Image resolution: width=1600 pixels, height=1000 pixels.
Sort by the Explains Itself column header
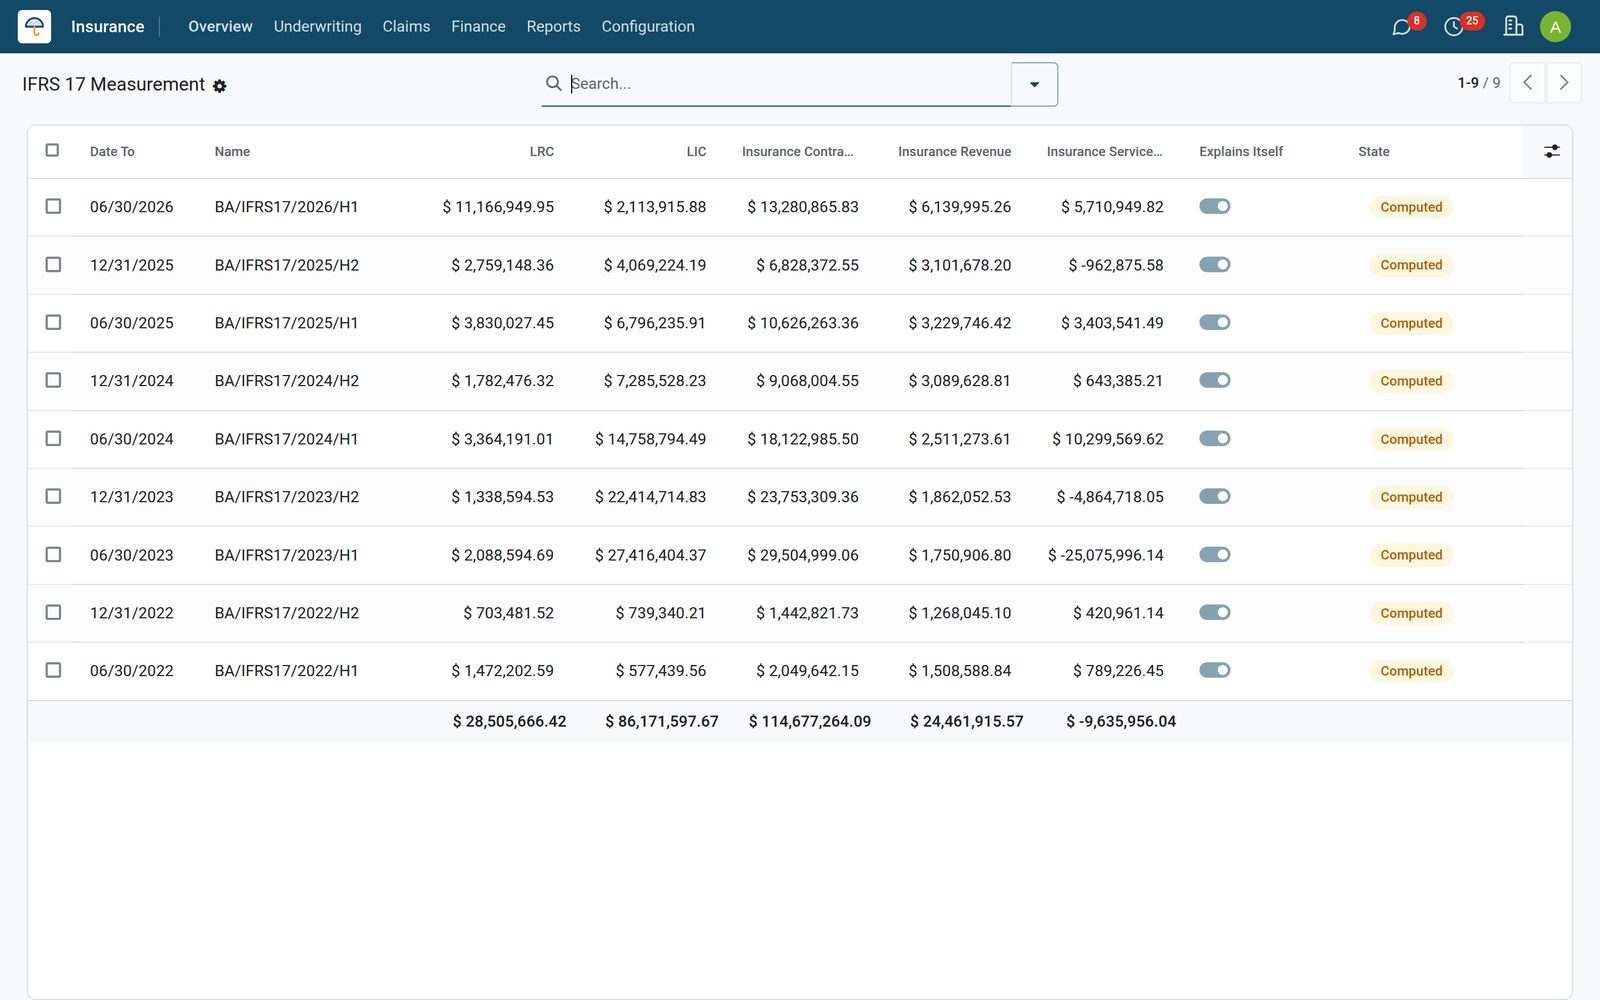(1240, 152)
